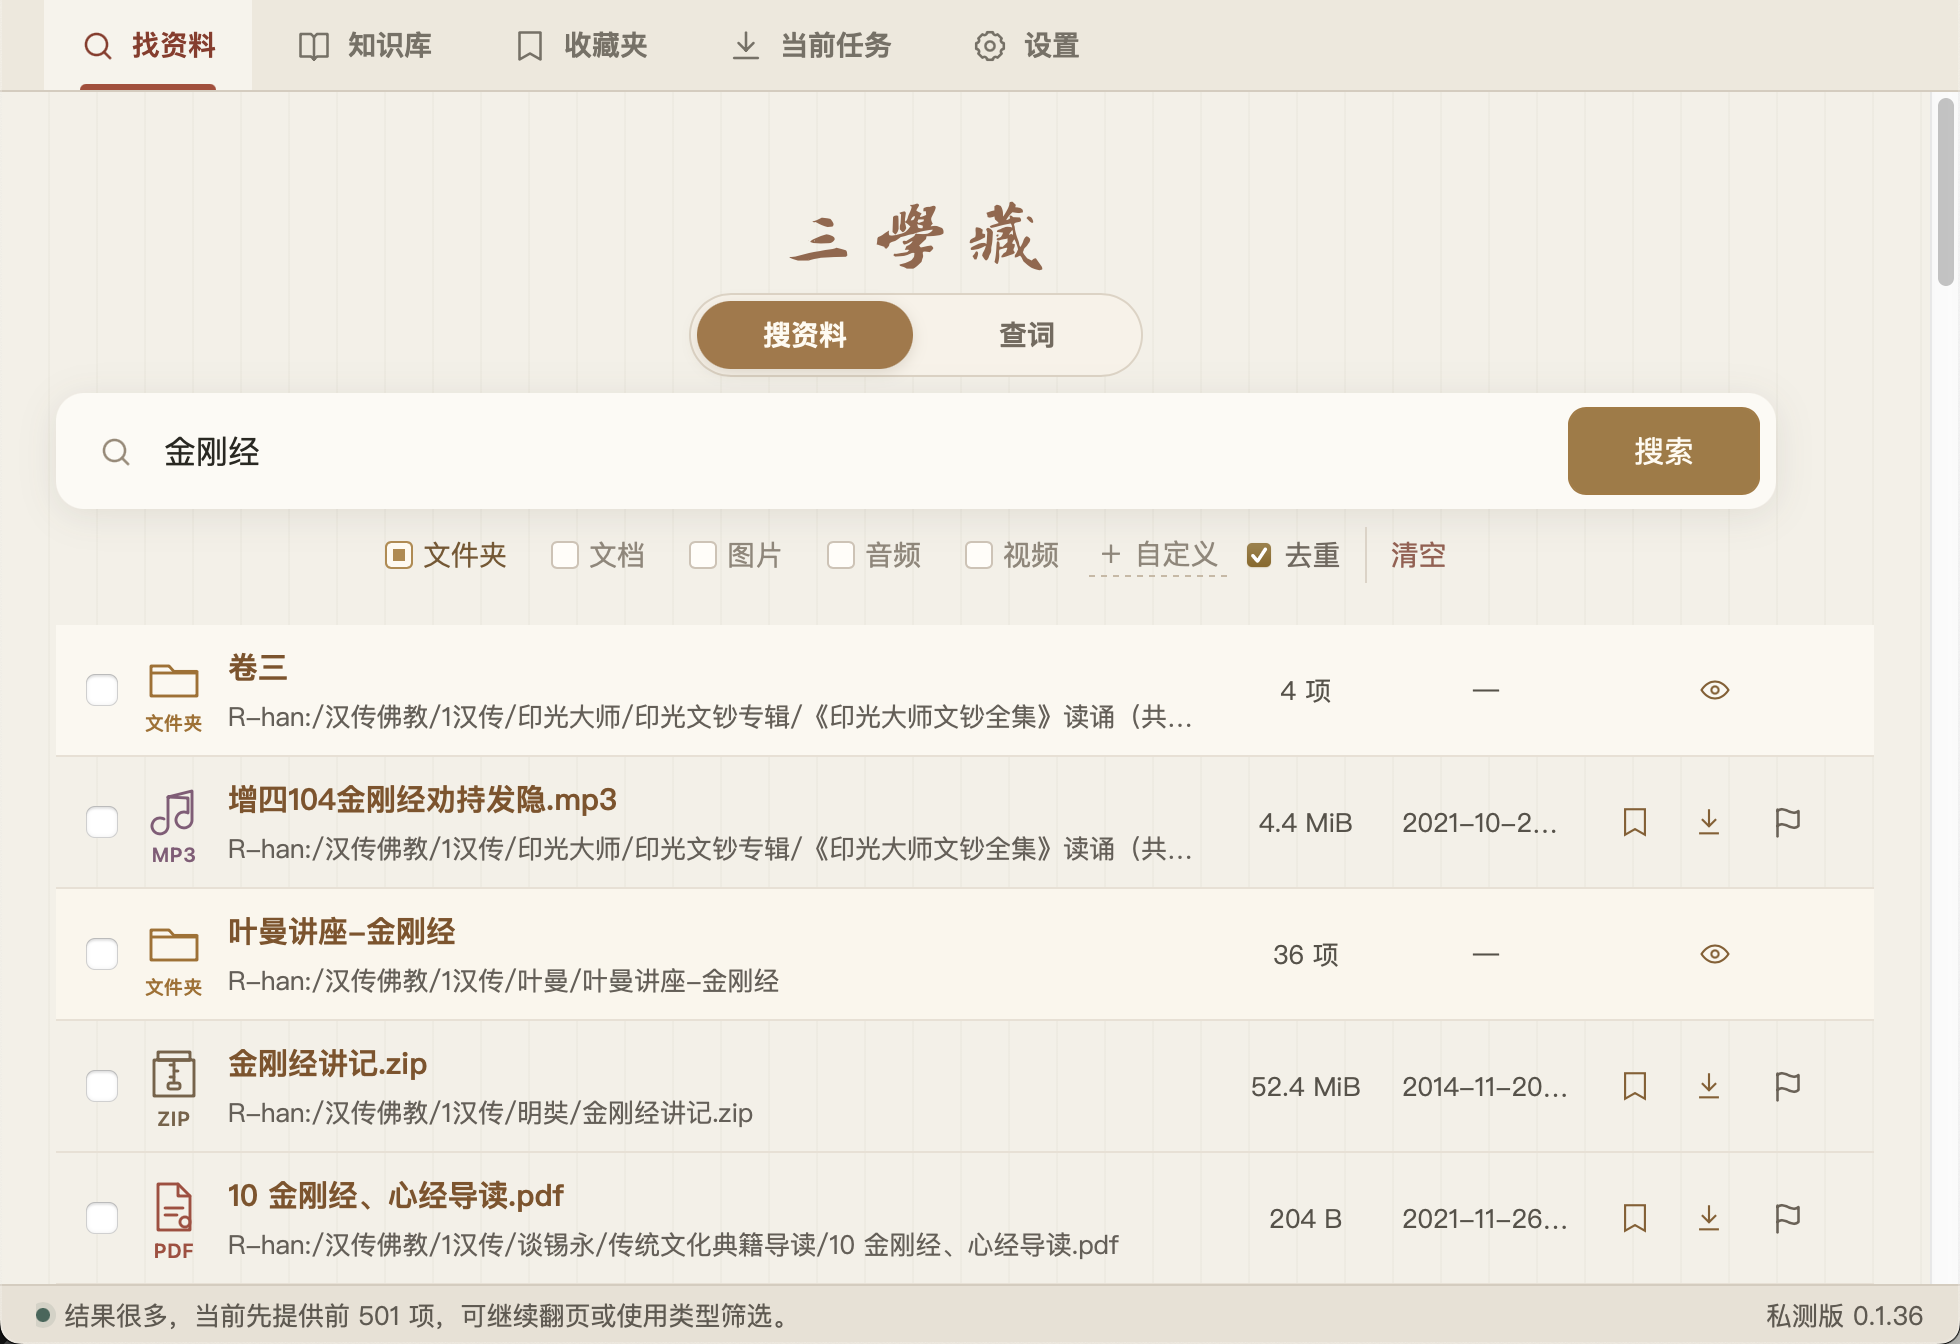
Task: Click the folder icon of 叶曼讲座-金刚经
Action: point(174,945)
